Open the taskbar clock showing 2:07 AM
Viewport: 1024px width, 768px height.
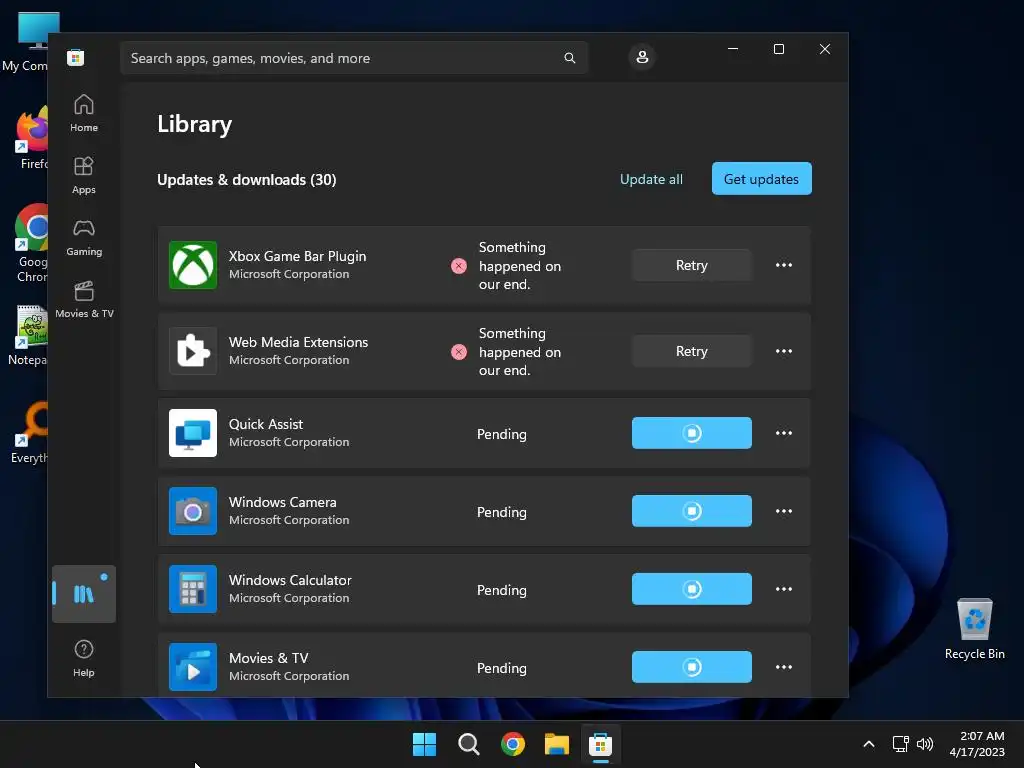pos(977,744)
